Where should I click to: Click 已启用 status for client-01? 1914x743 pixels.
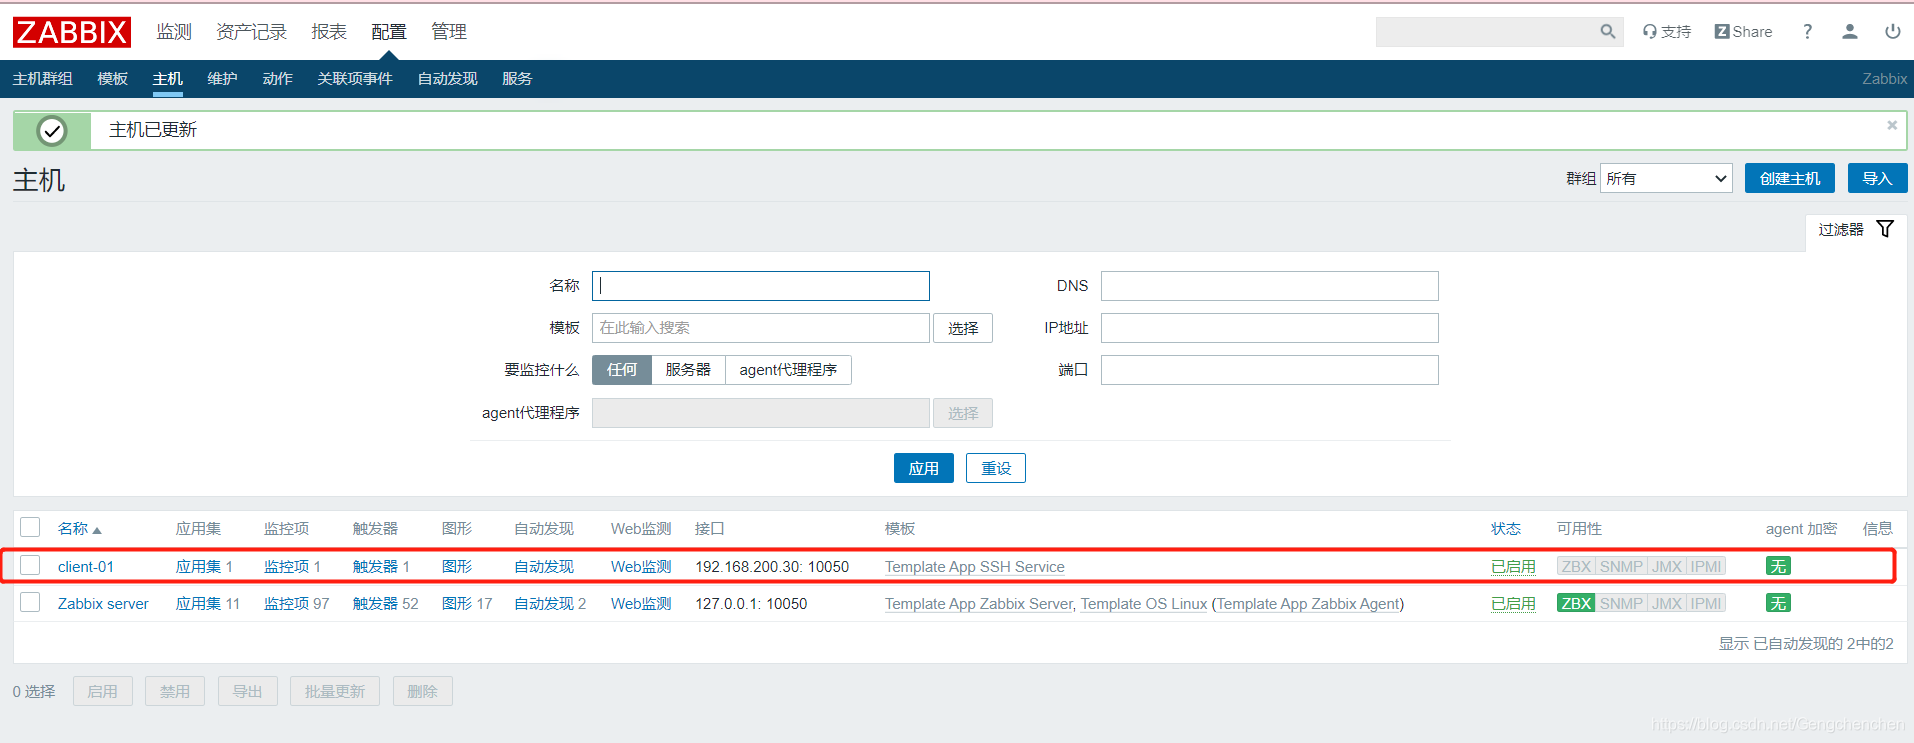[1513, 566]
